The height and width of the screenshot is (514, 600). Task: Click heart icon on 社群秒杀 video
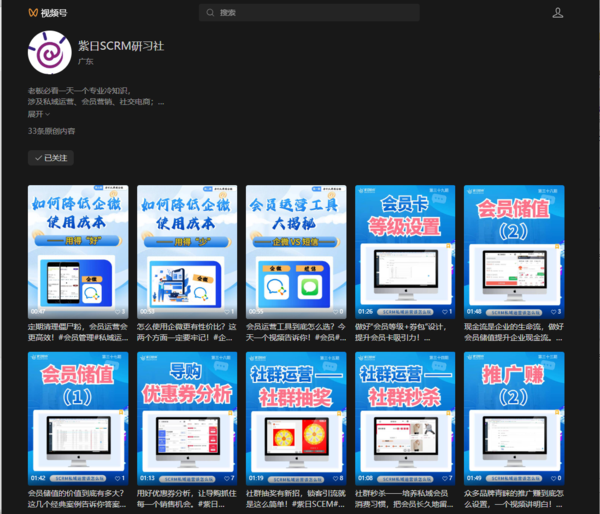(x=445, y=478)
